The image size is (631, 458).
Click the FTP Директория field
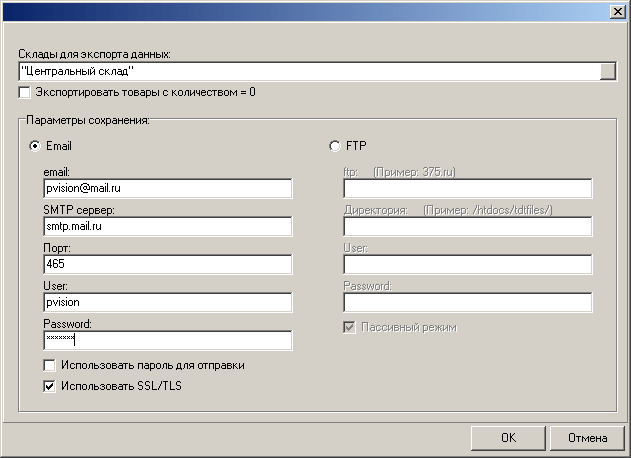click(467, 226)
